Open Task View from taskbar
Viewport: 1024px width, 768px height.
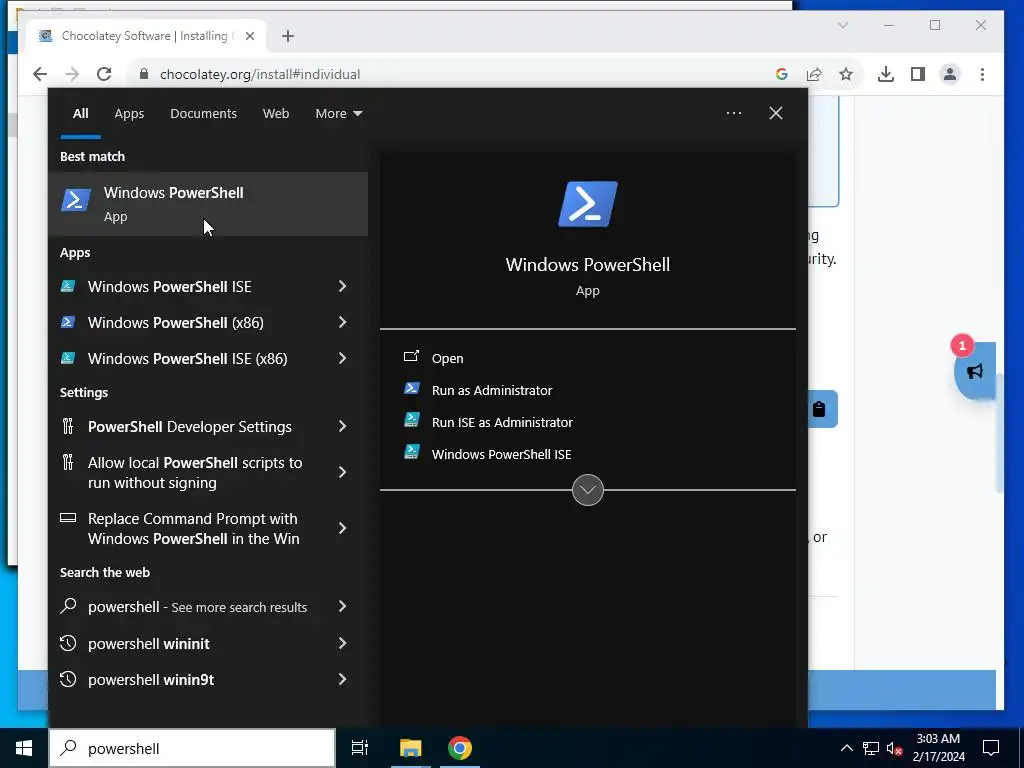(360, 748)
